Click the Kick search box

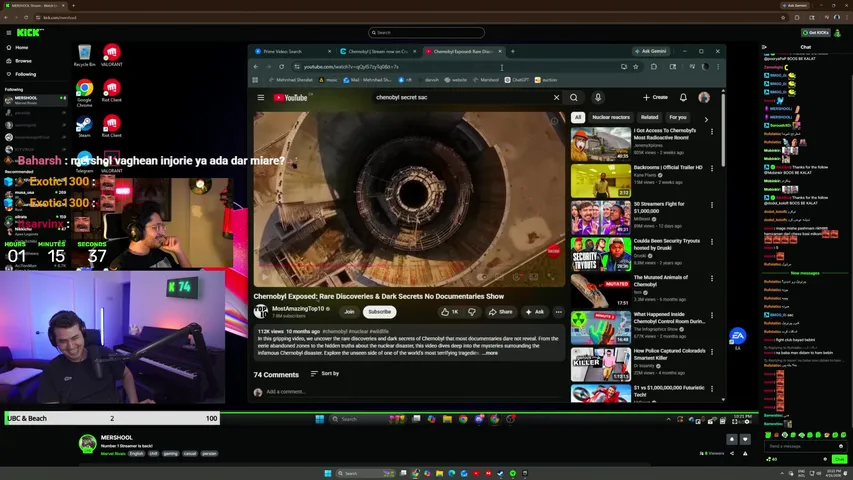pos(426,33)
